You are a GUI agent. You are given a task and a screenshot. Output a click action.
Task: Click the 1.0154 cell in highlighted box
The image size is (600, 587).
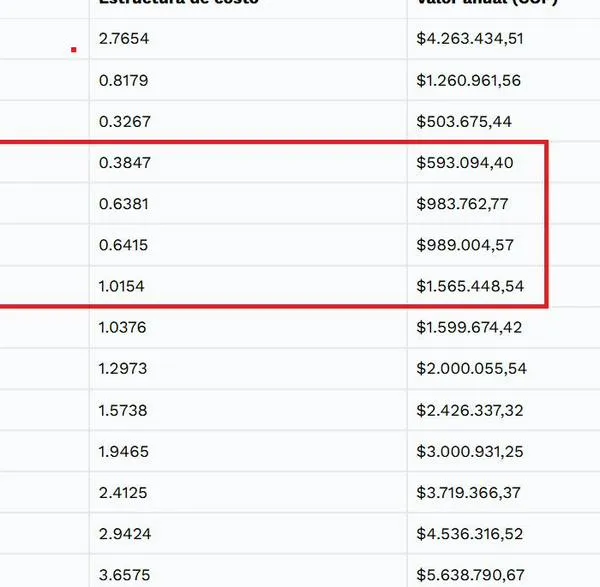pyautogui.click(x=122, y=286)
